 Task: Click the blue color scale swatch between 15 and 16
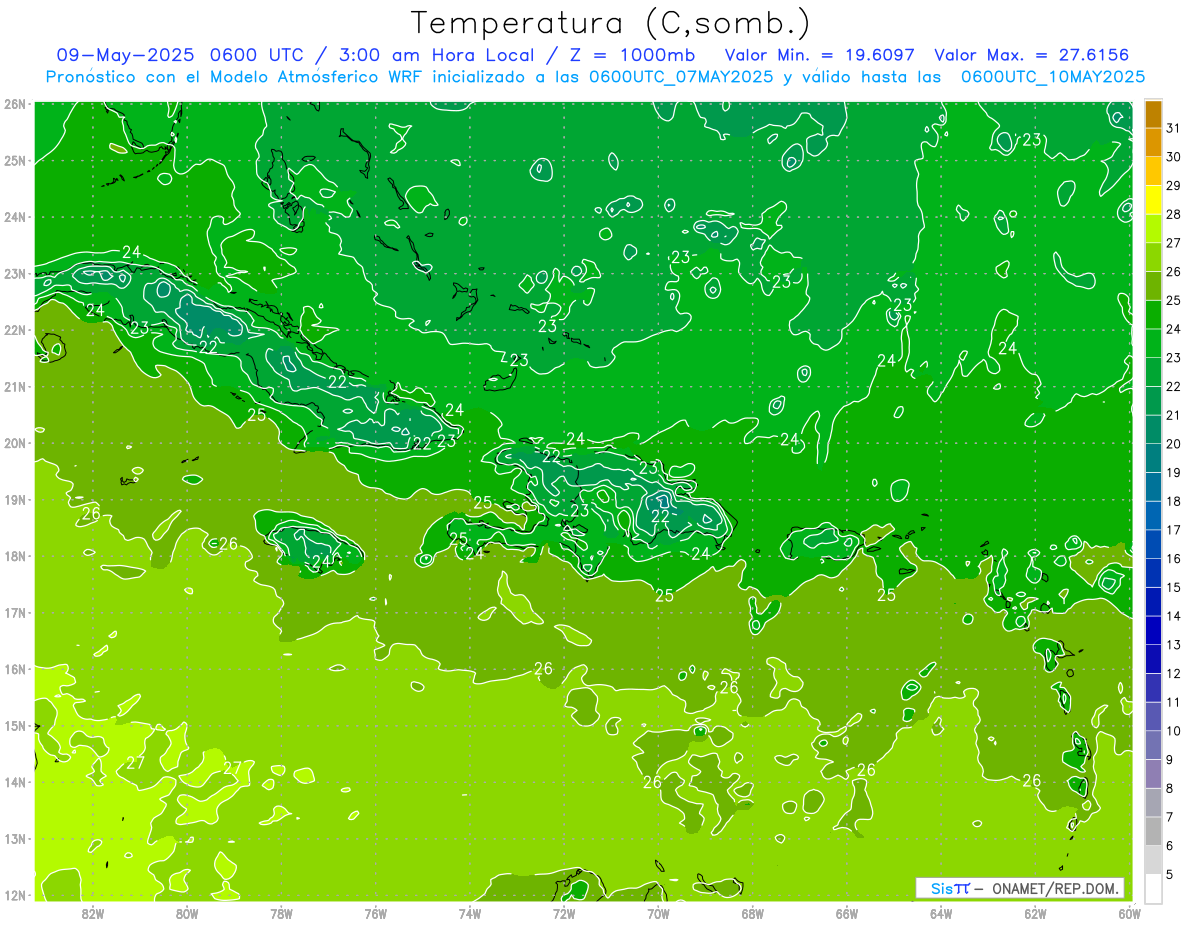1153,572
